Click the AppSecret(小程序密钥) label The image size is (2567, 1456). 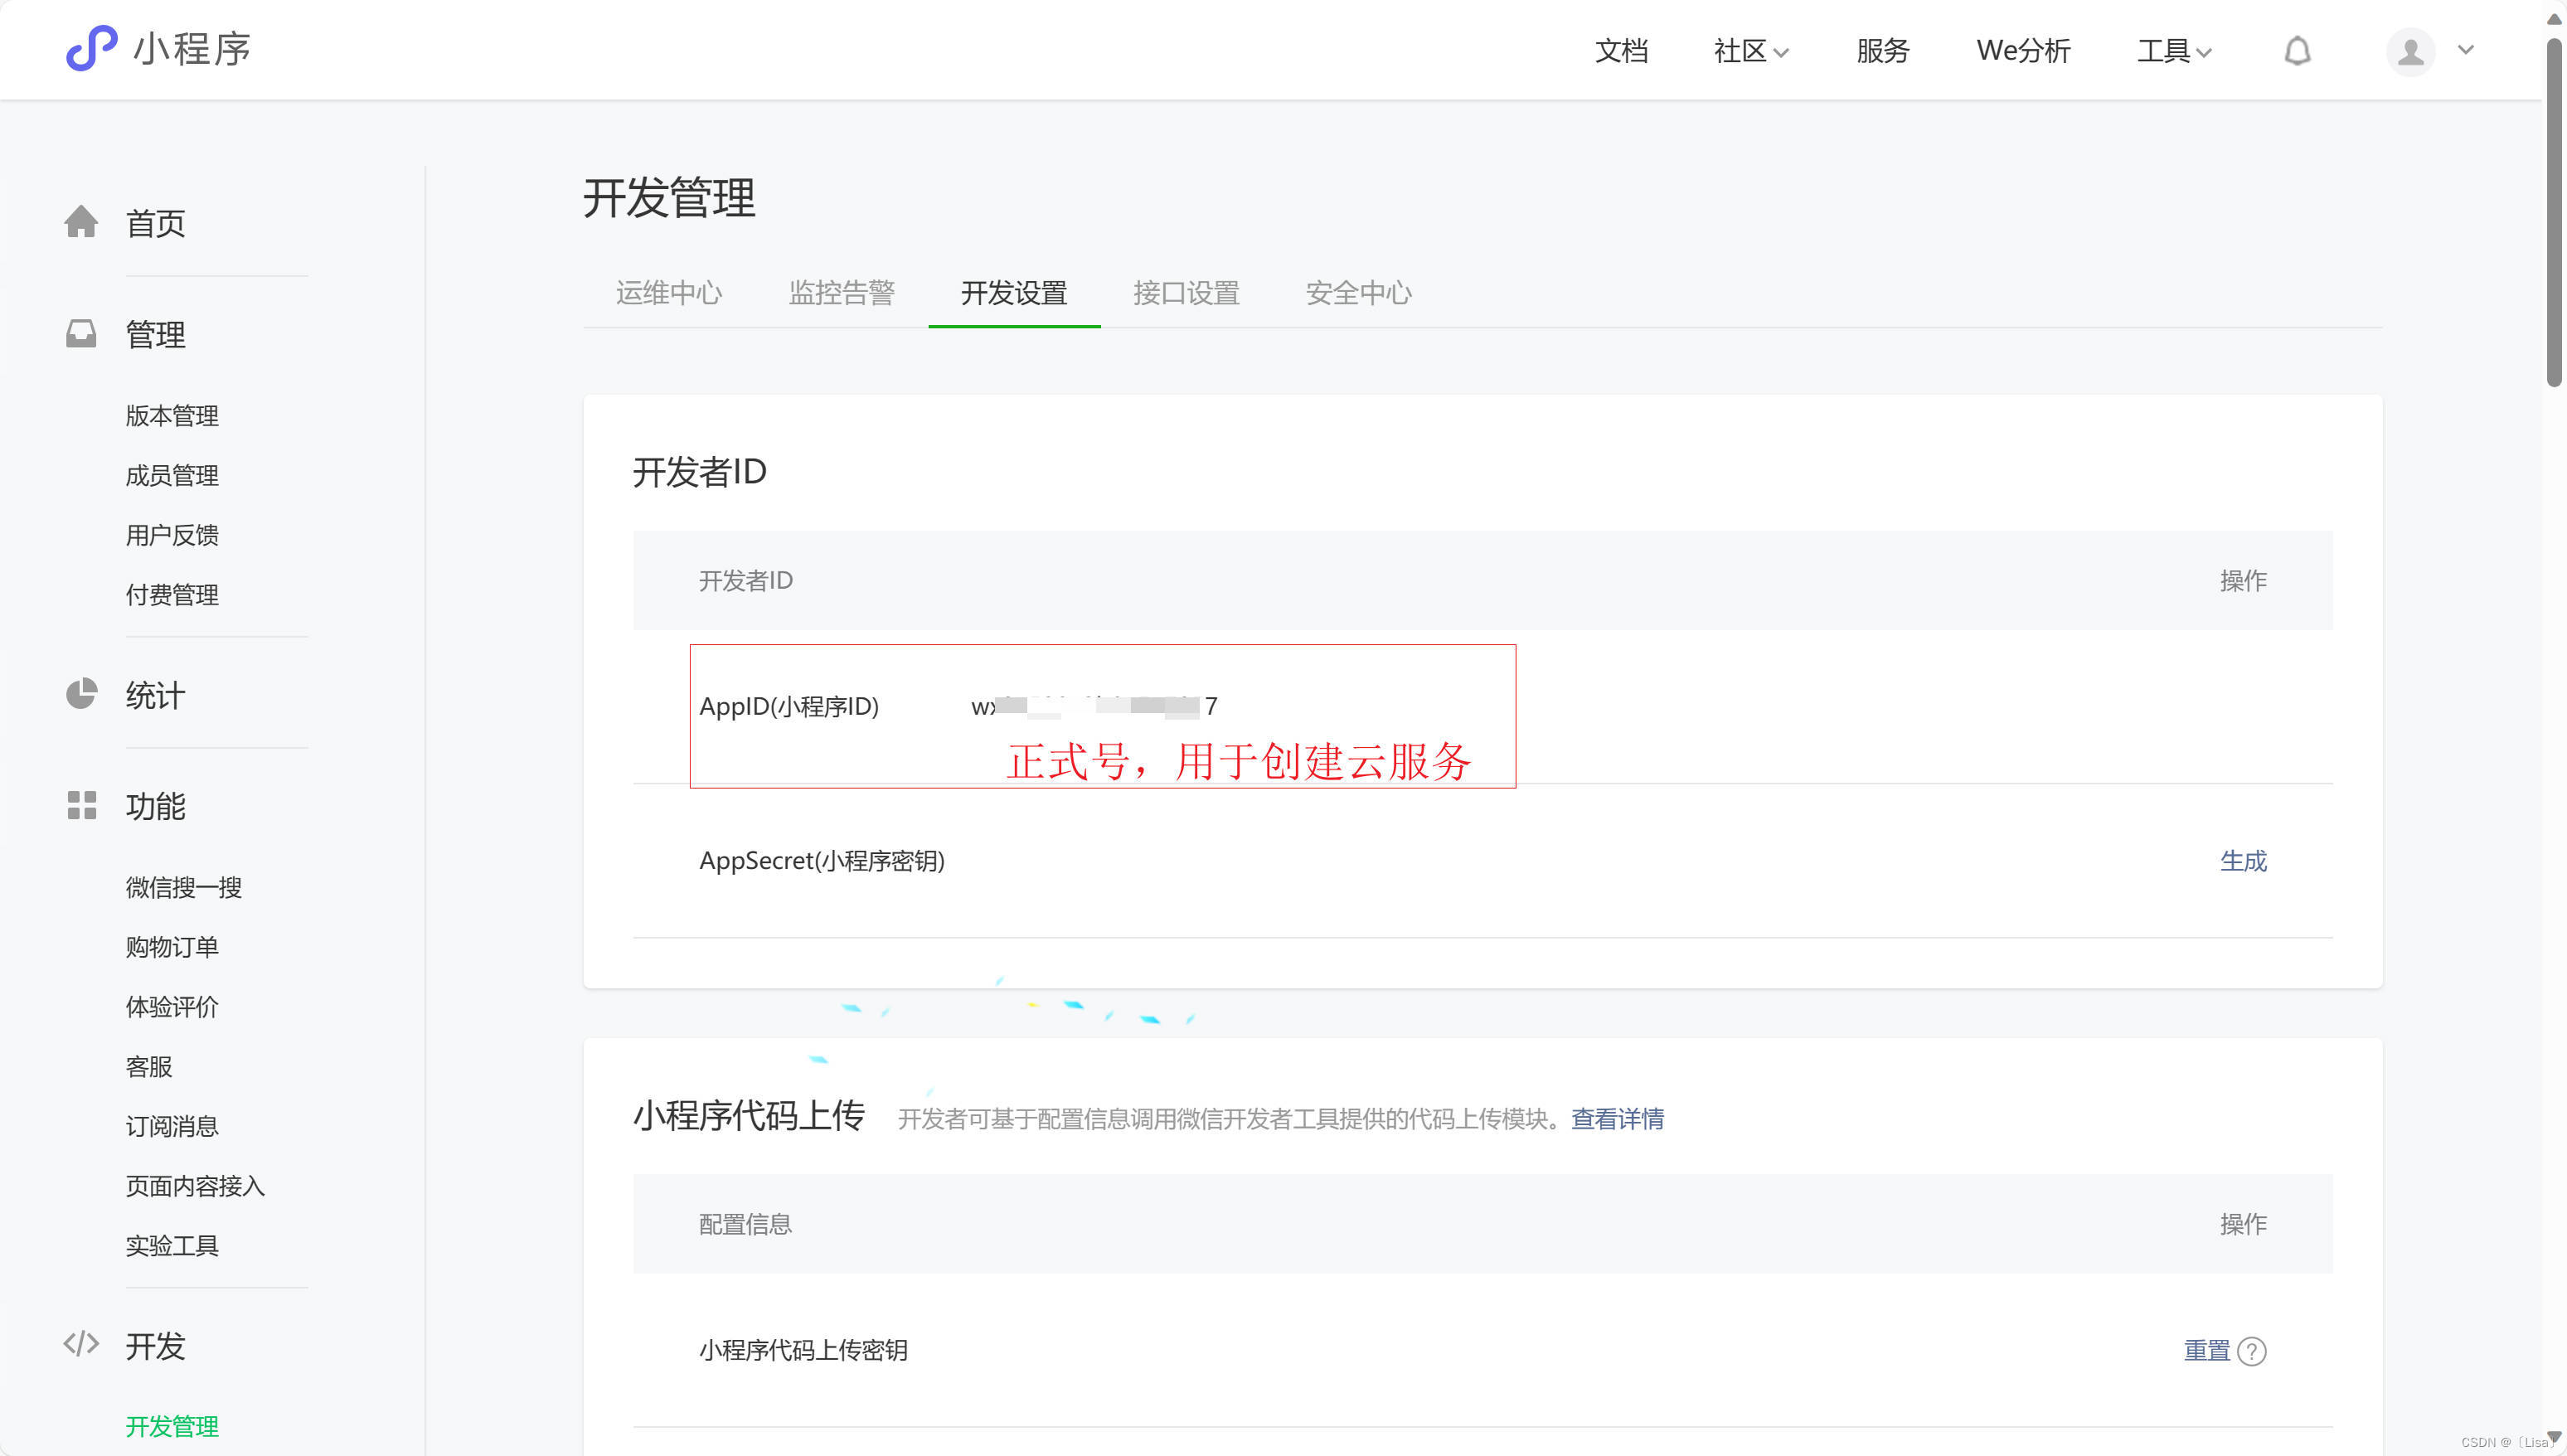822,861
